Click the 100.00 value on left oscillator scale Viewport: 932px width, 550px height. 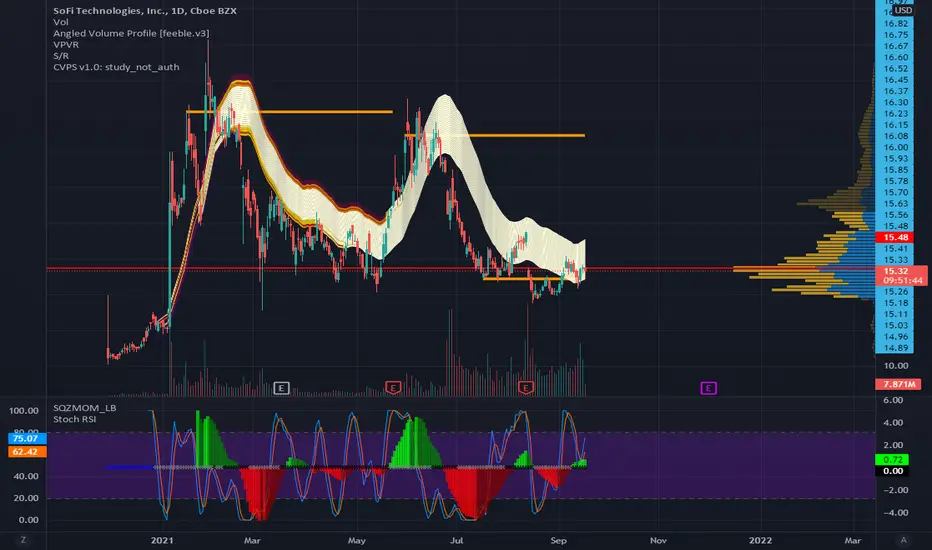(24, 411)
